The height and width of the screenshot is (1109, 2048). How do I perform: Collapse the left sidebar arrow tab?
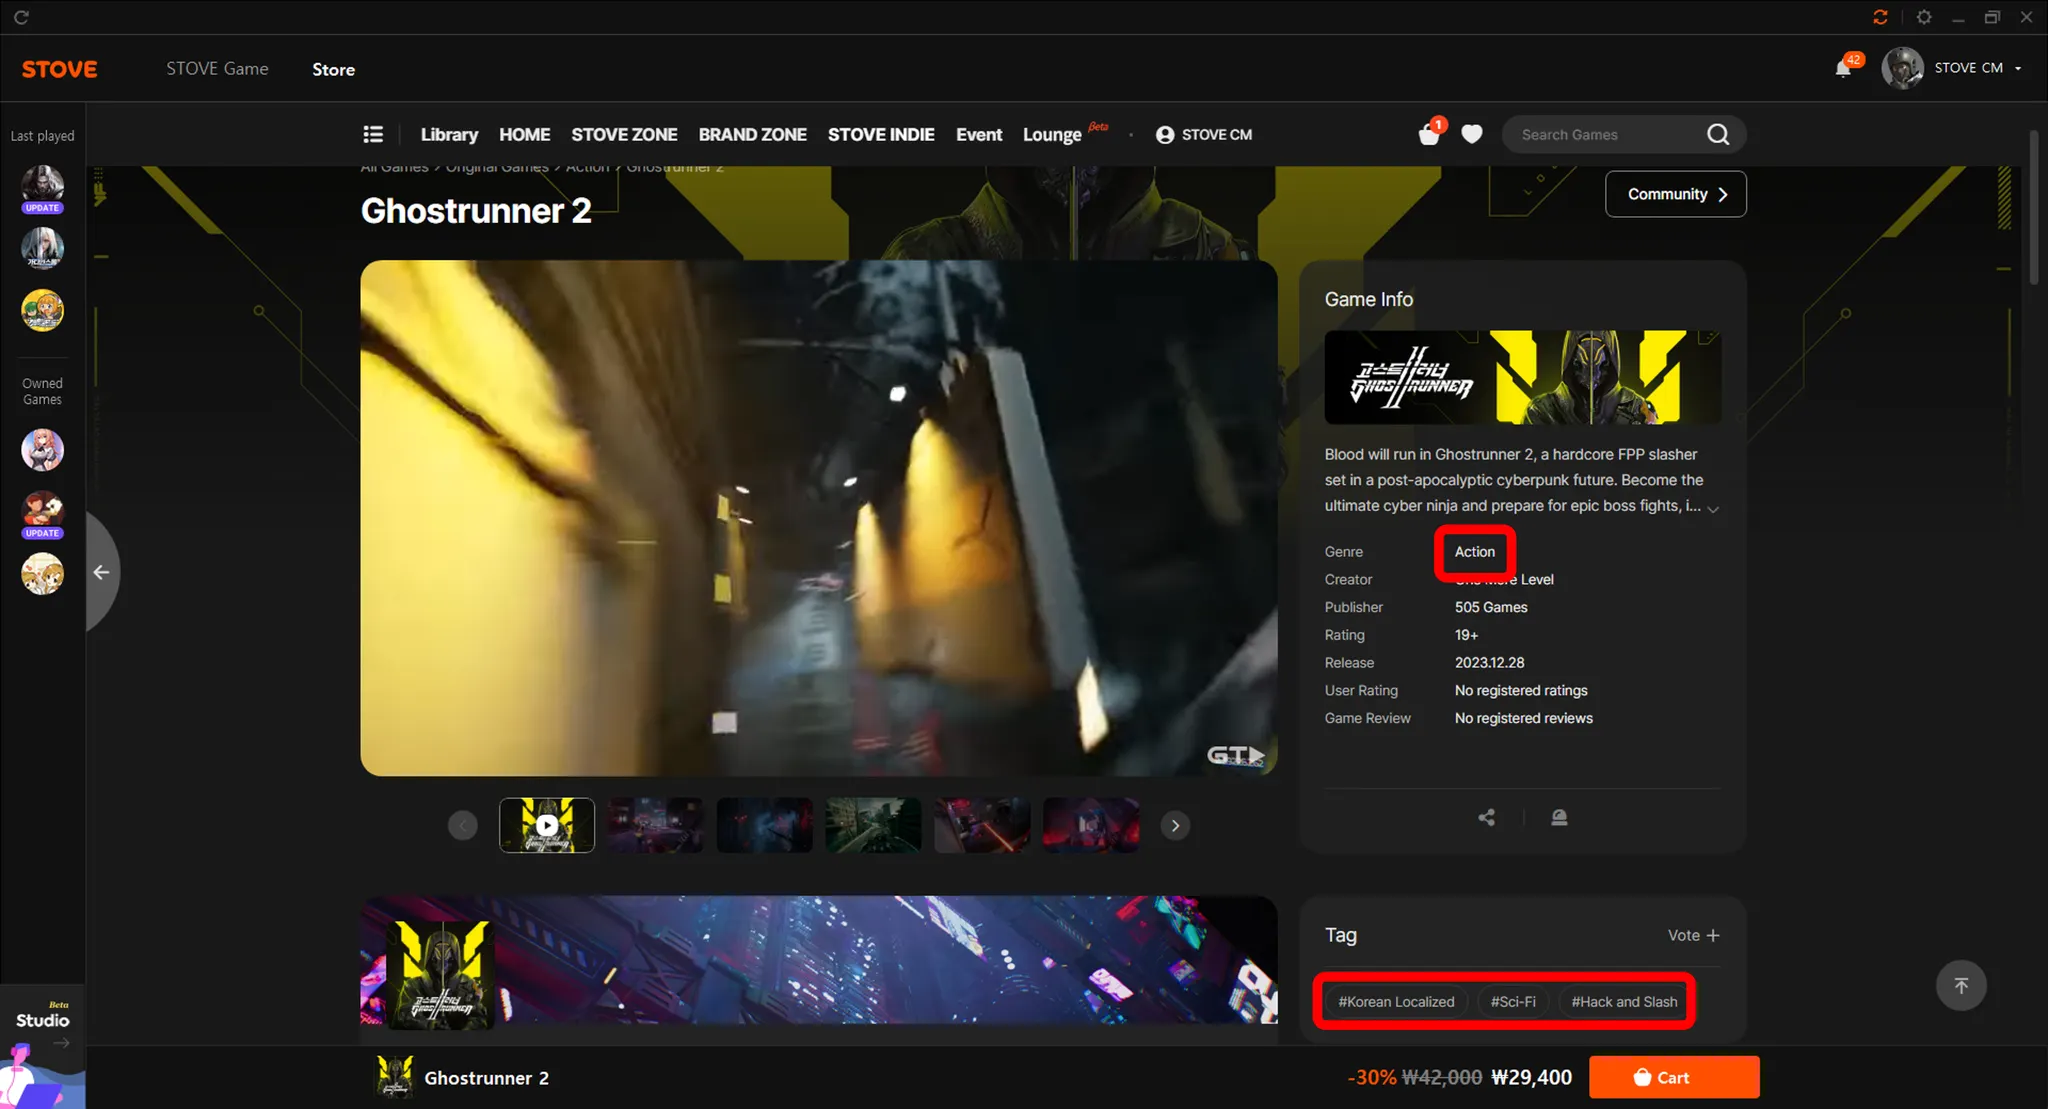click(x=101, y=572)
